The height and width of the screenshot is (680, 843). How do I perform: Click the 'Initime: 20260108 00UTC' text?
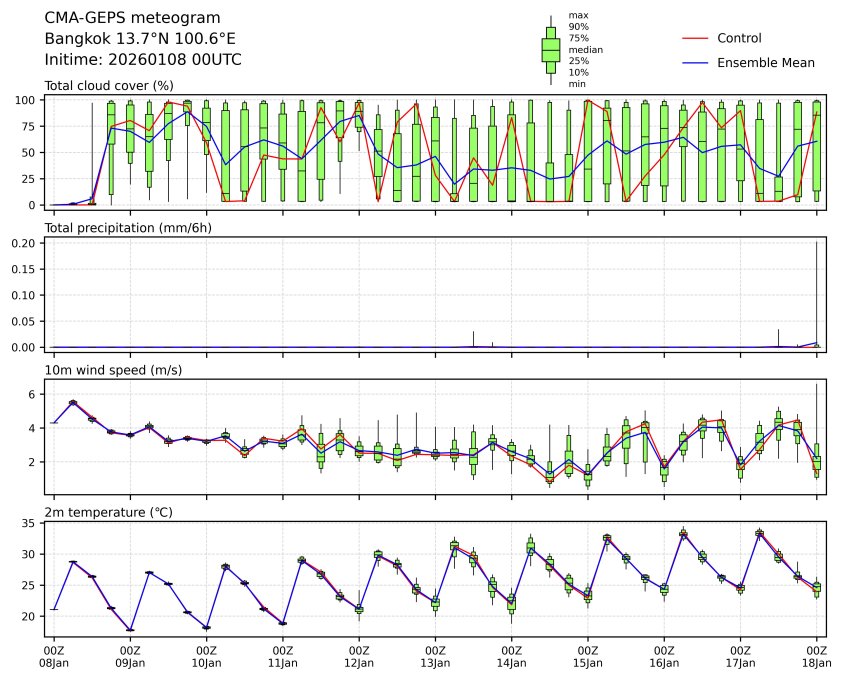(143, 60)
